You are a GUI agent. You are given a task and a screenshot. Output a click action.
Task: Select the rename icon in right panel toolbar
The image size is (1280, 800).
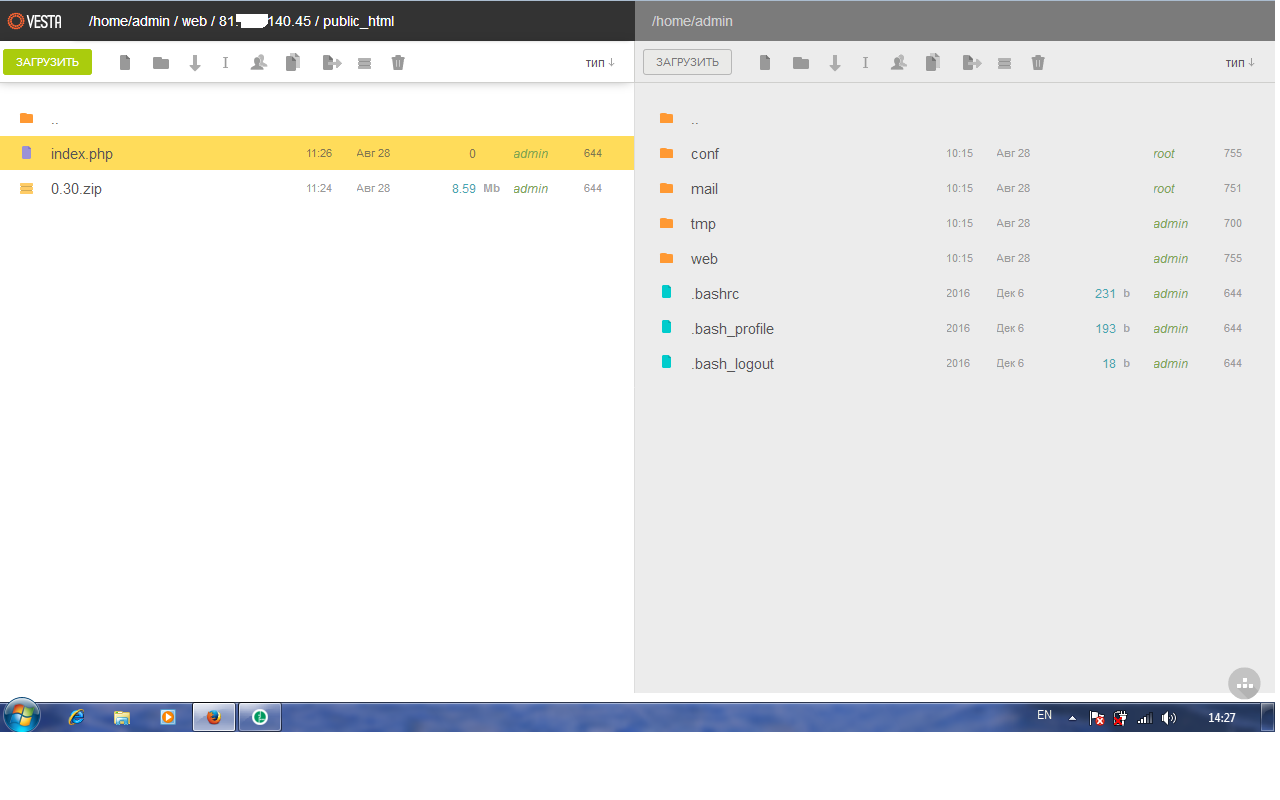865,63
